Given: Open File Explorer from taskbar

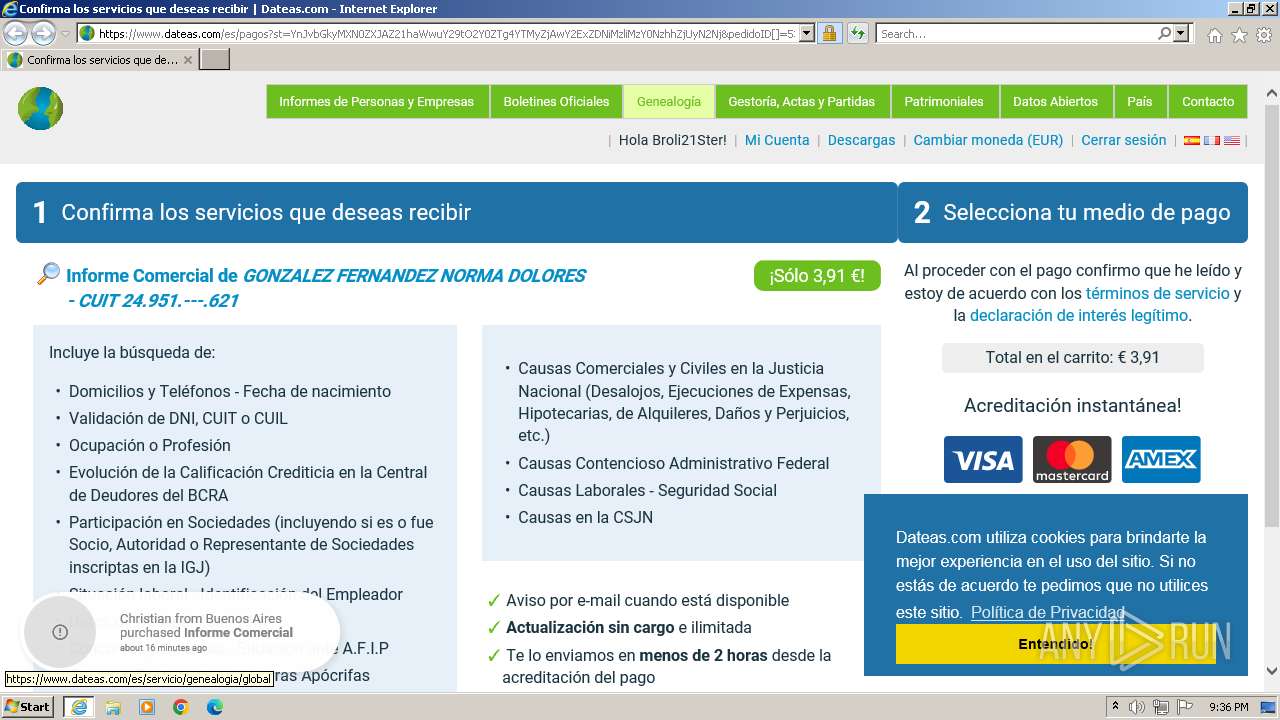Looking at the screenshot, I should pos(113,707).
